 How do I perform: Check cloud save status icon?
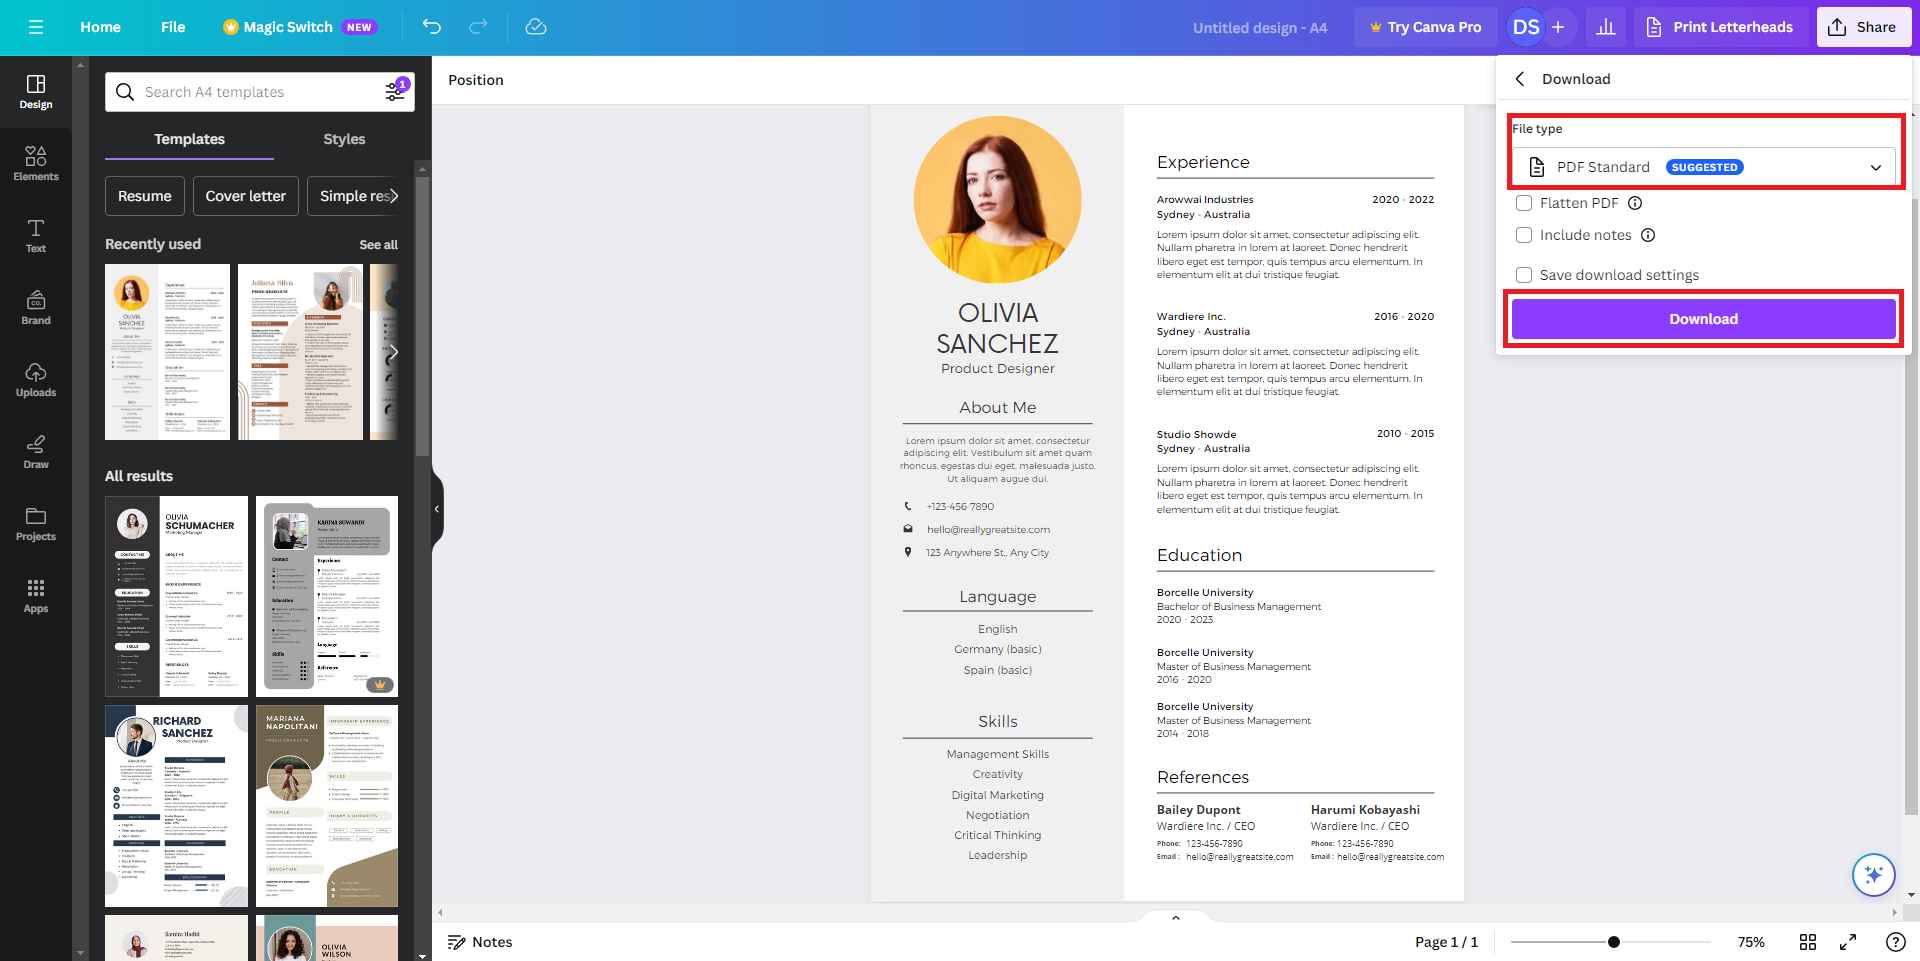536,27
